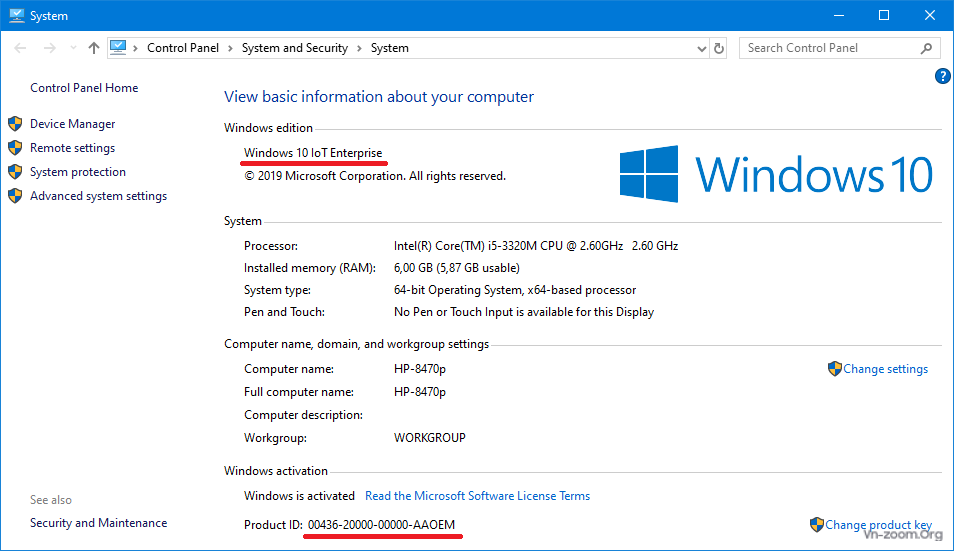This screenshot has height=551, width=954.
Task: Click the search magnifier icon
Action: (x=926, y=48)
